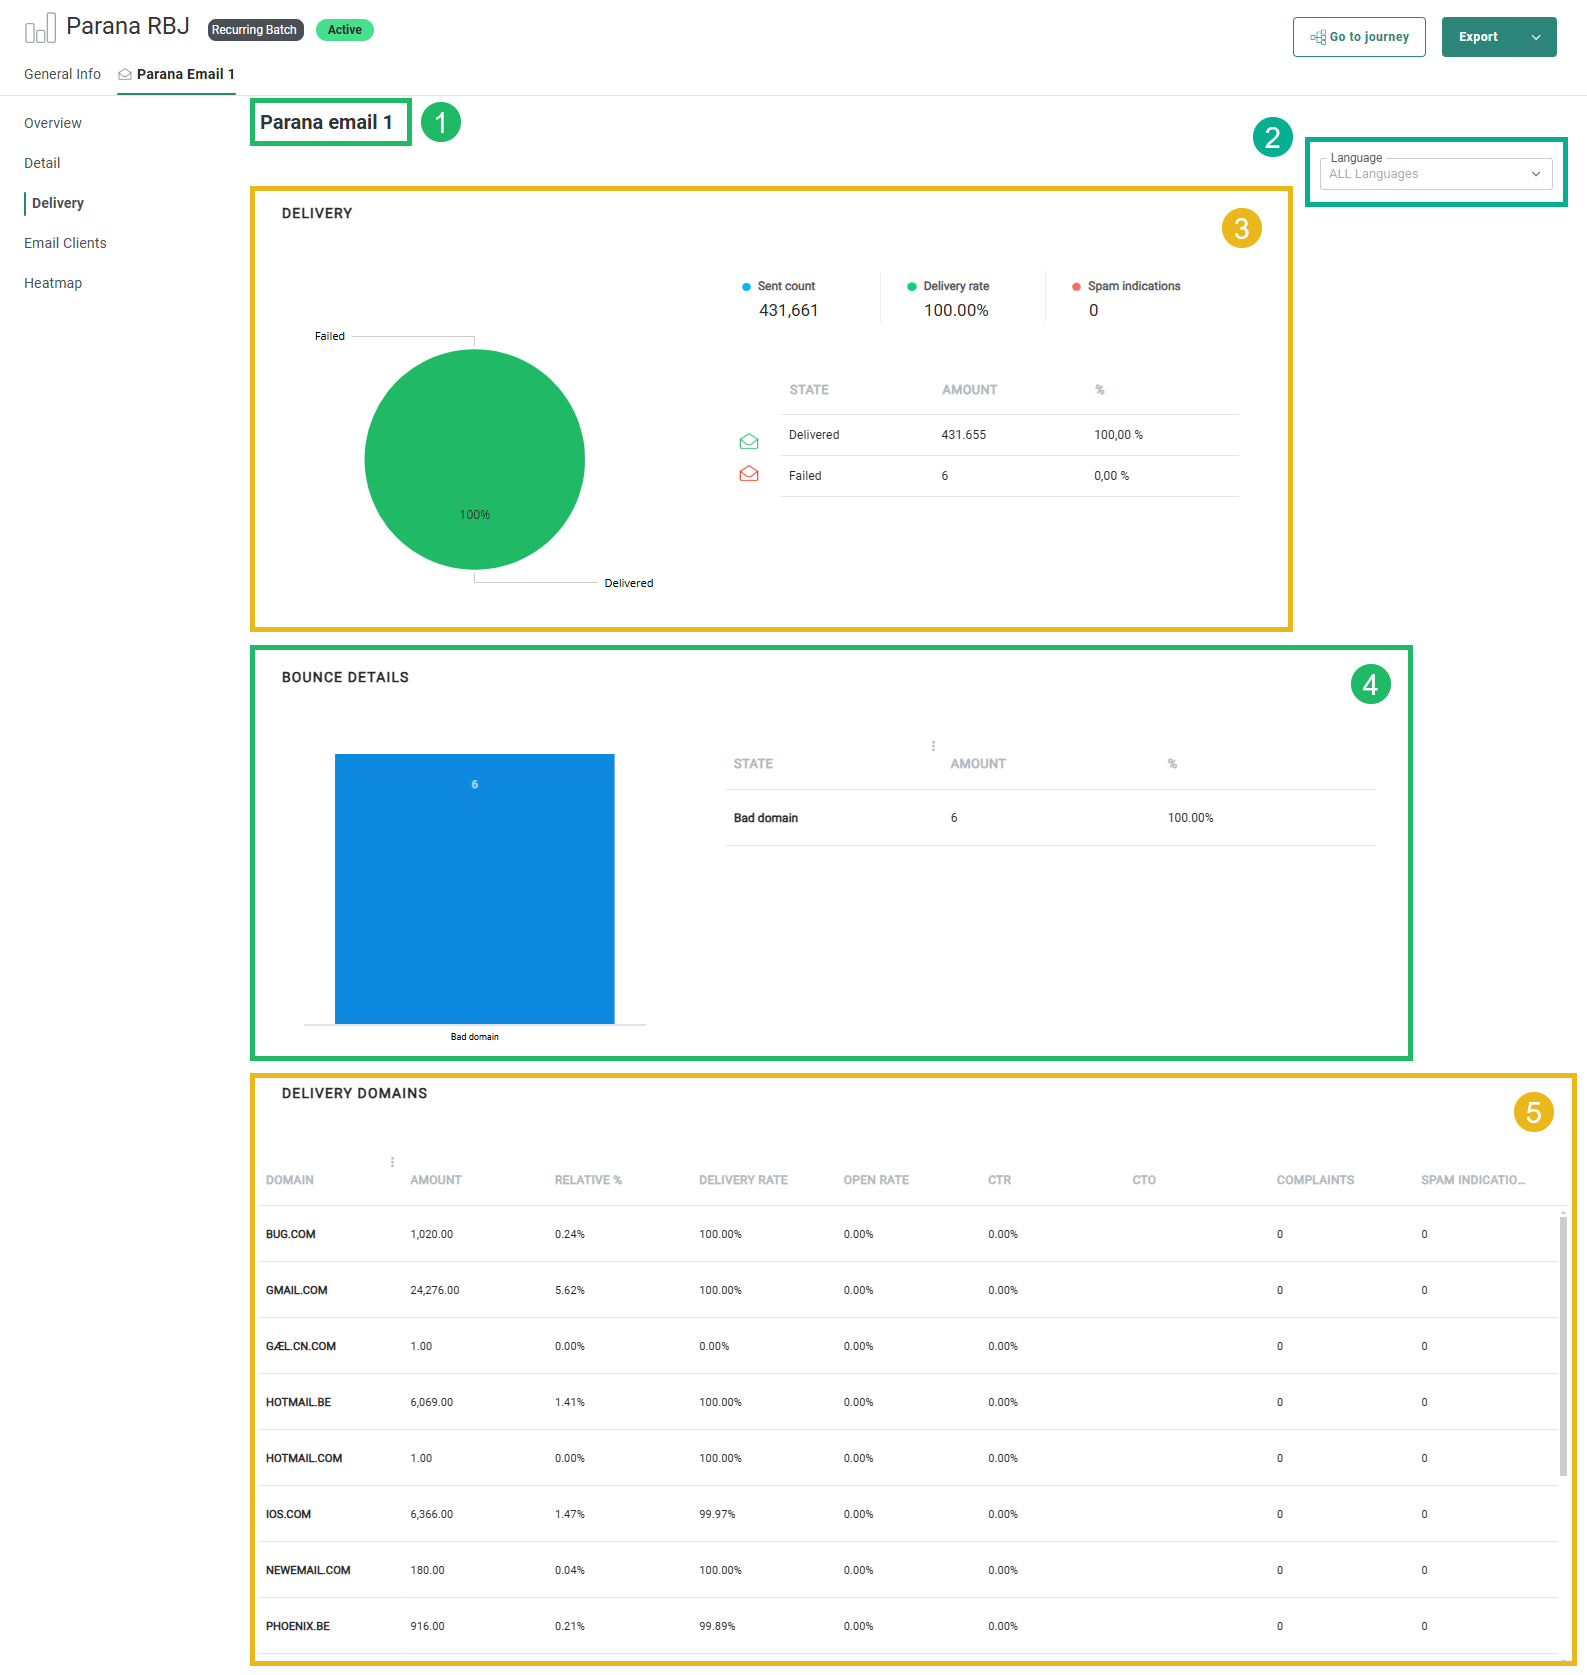Open the Language dropdown

point(1435,174)
